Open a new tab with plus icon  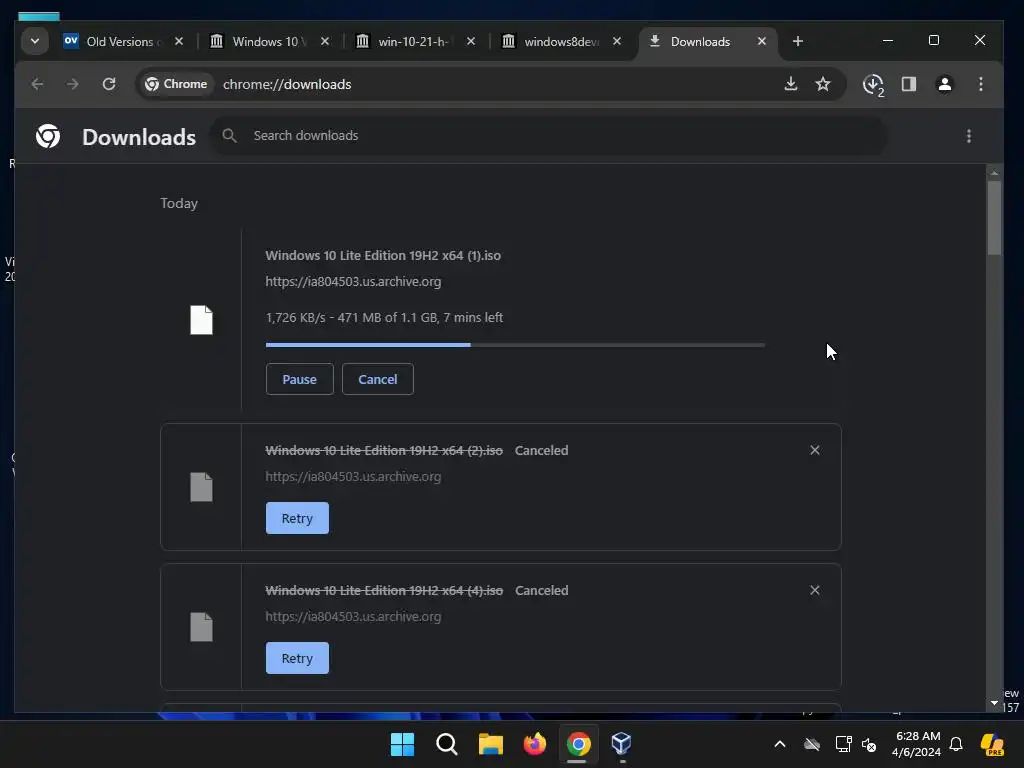coord(797,41)
